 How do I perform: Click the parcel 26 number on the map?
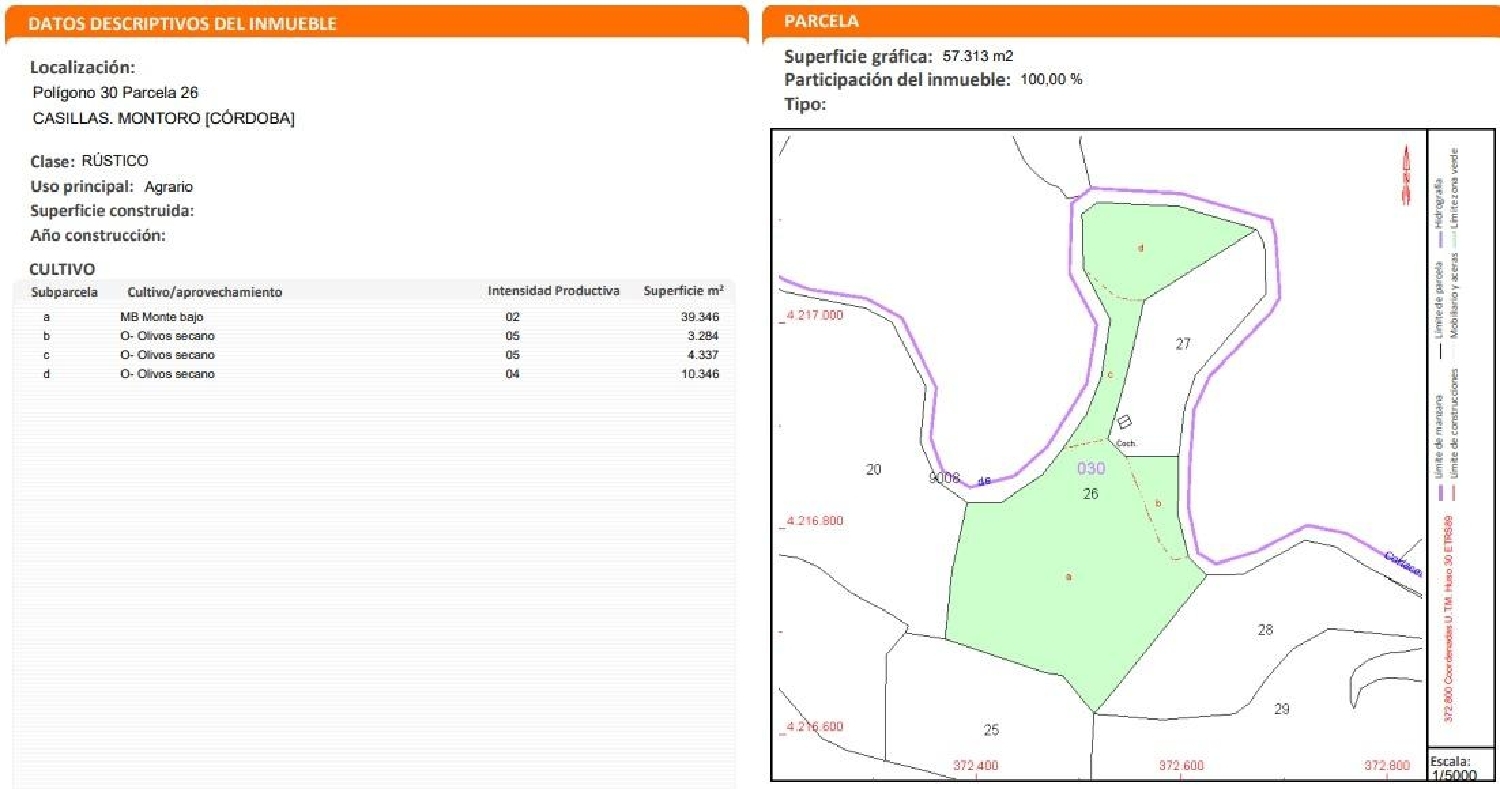tap(1091, 493)
